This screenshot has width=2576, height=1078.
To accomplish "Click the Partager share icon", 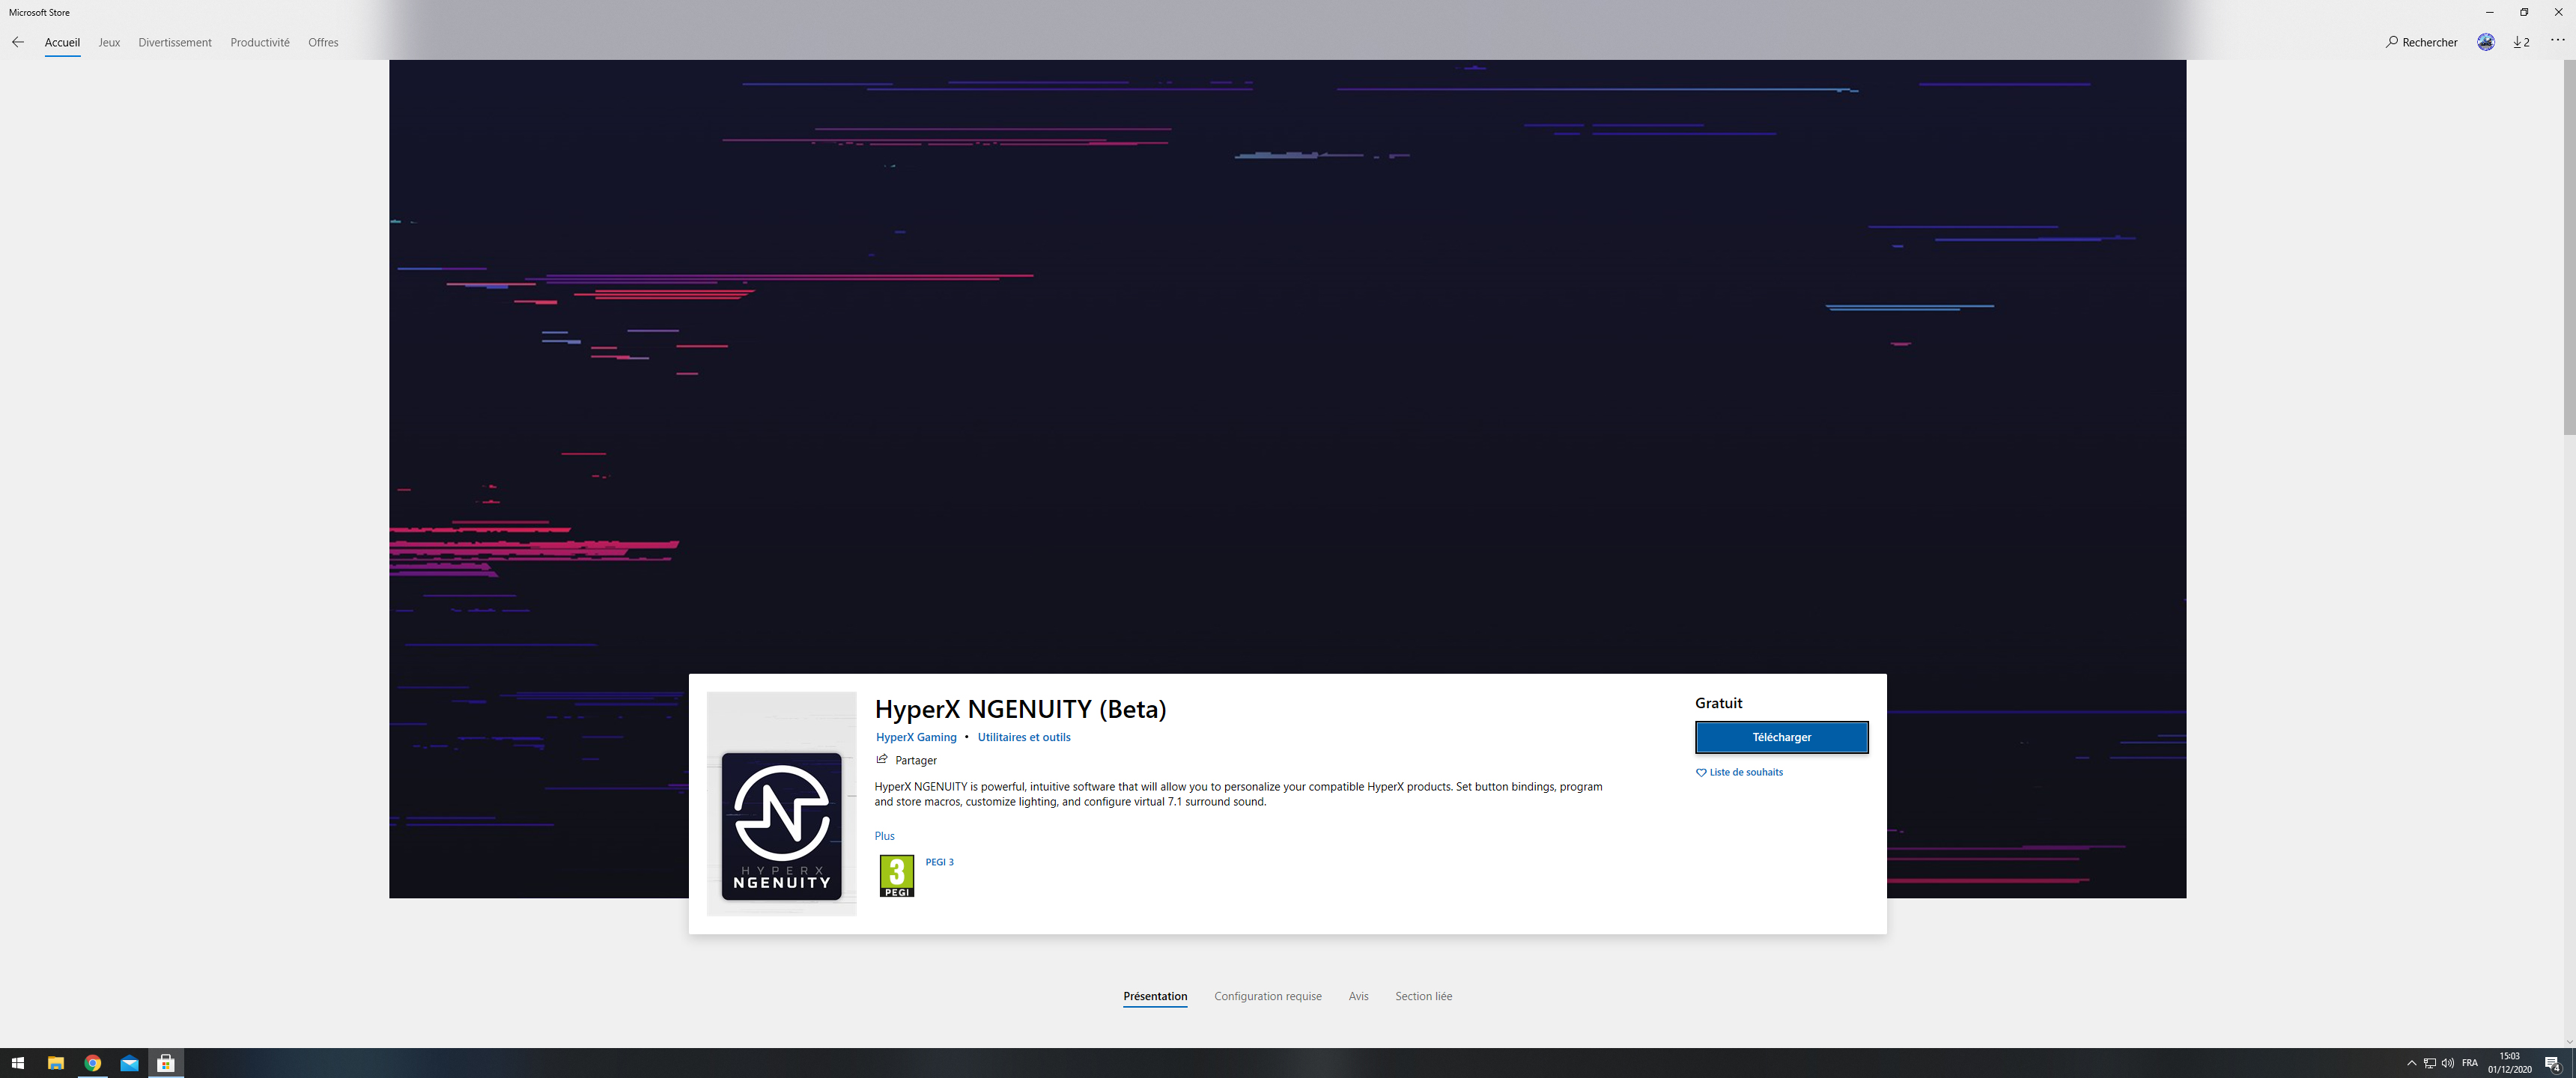I will point(882,760).
